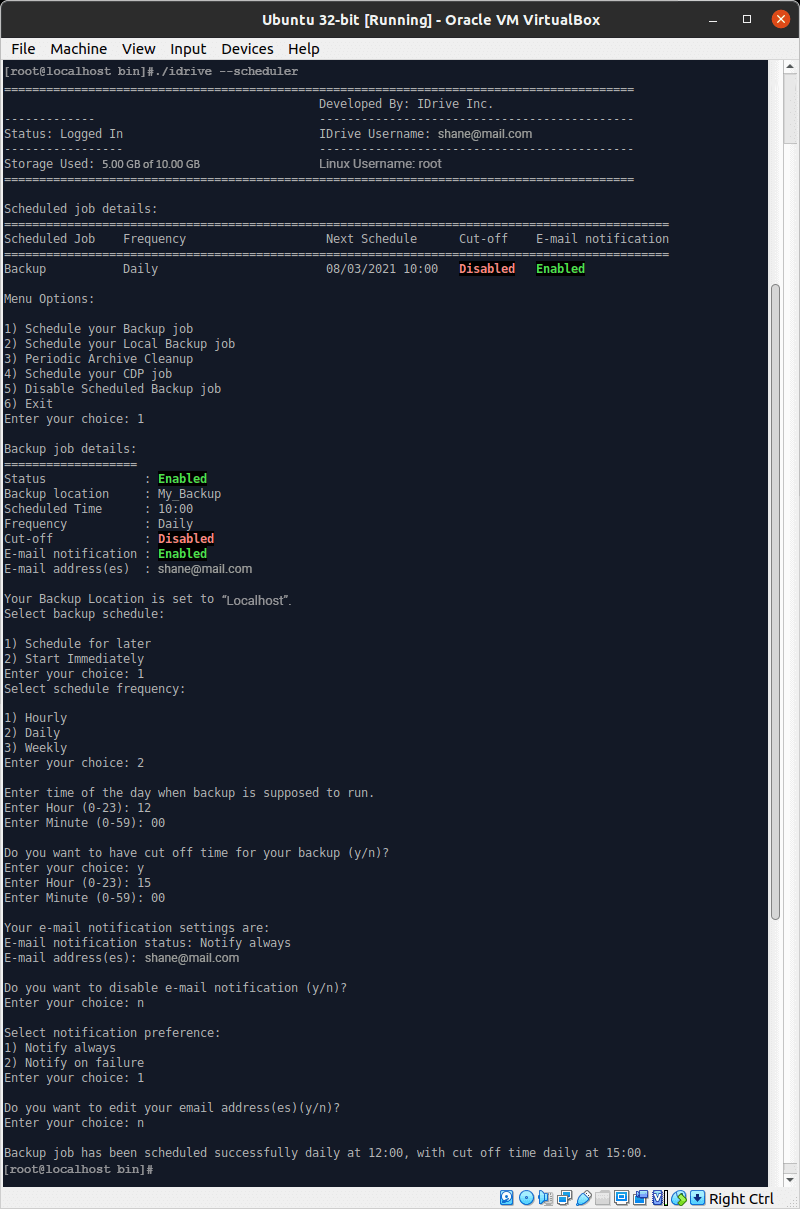This screenshot has width=800, height=1209.
Task: Open the Machine menu
Action: (79, 49)
